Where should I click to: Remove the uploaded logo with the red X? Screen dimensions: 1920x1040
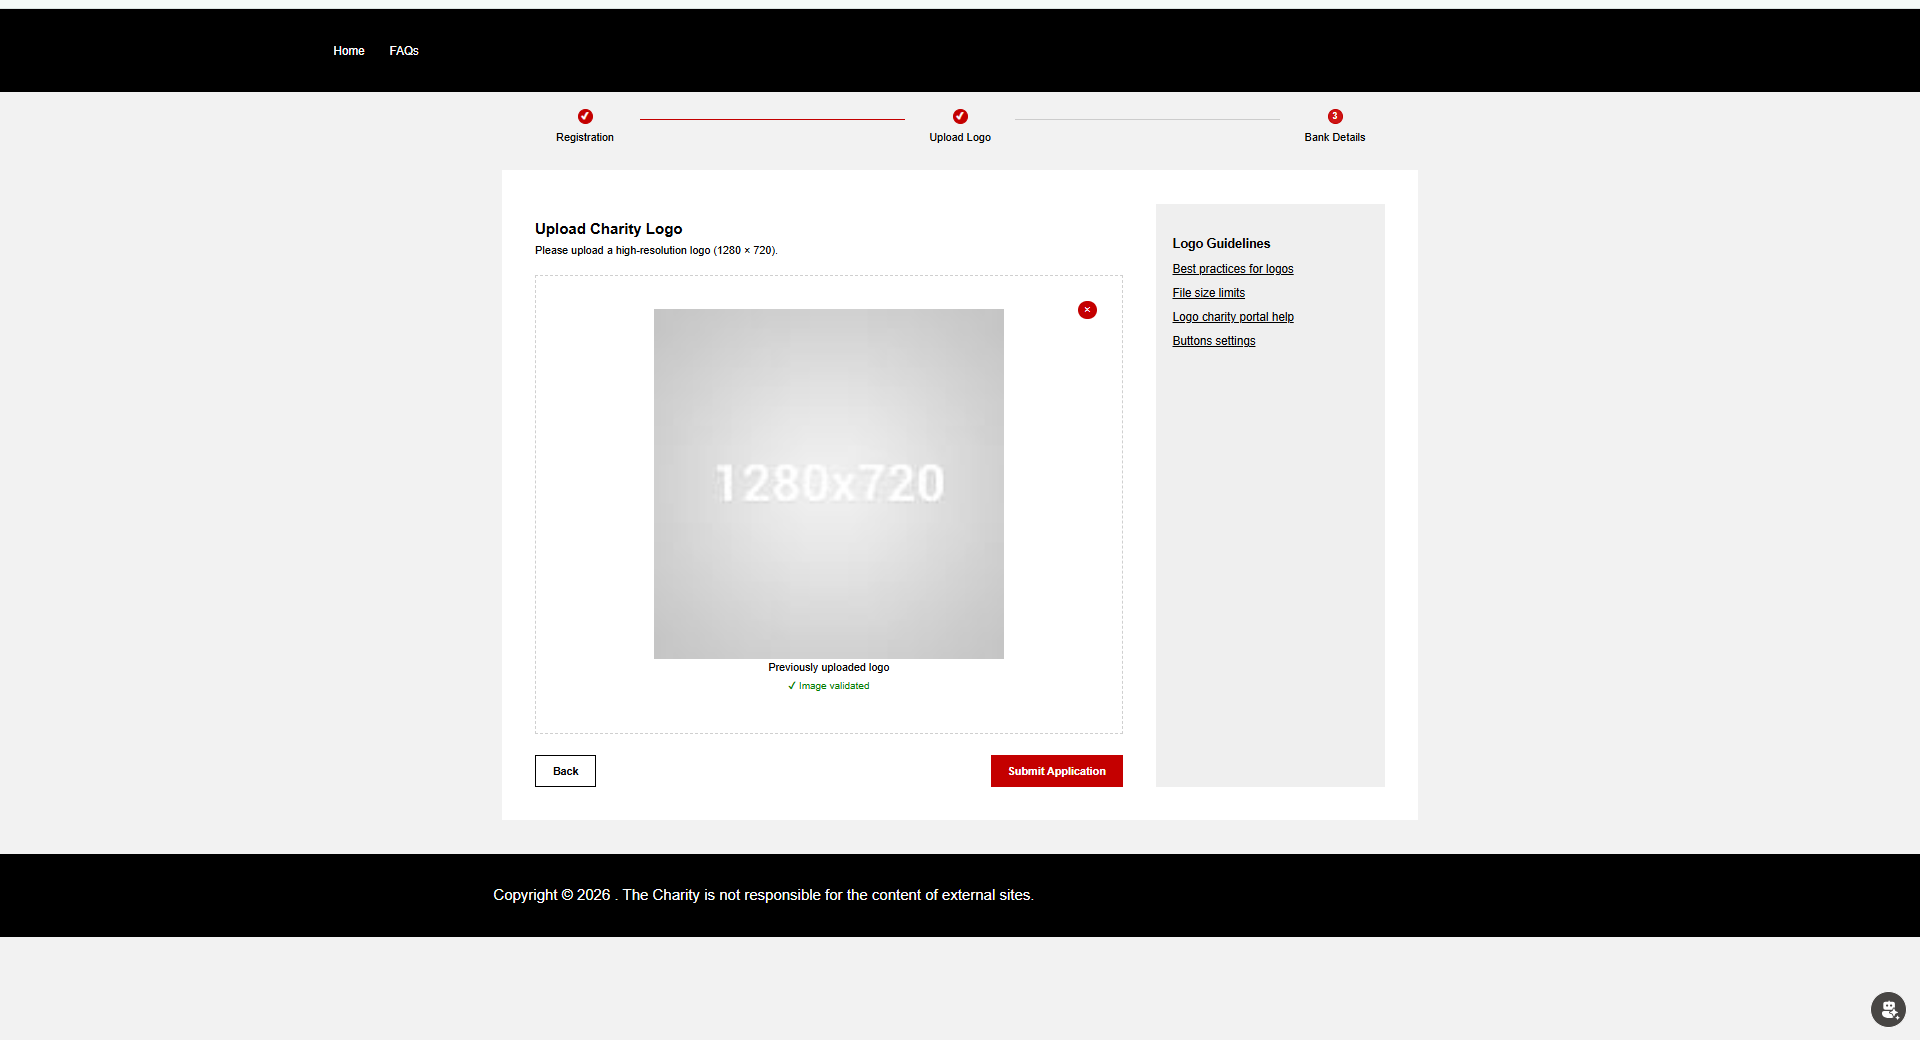(x=1087, y=310)
